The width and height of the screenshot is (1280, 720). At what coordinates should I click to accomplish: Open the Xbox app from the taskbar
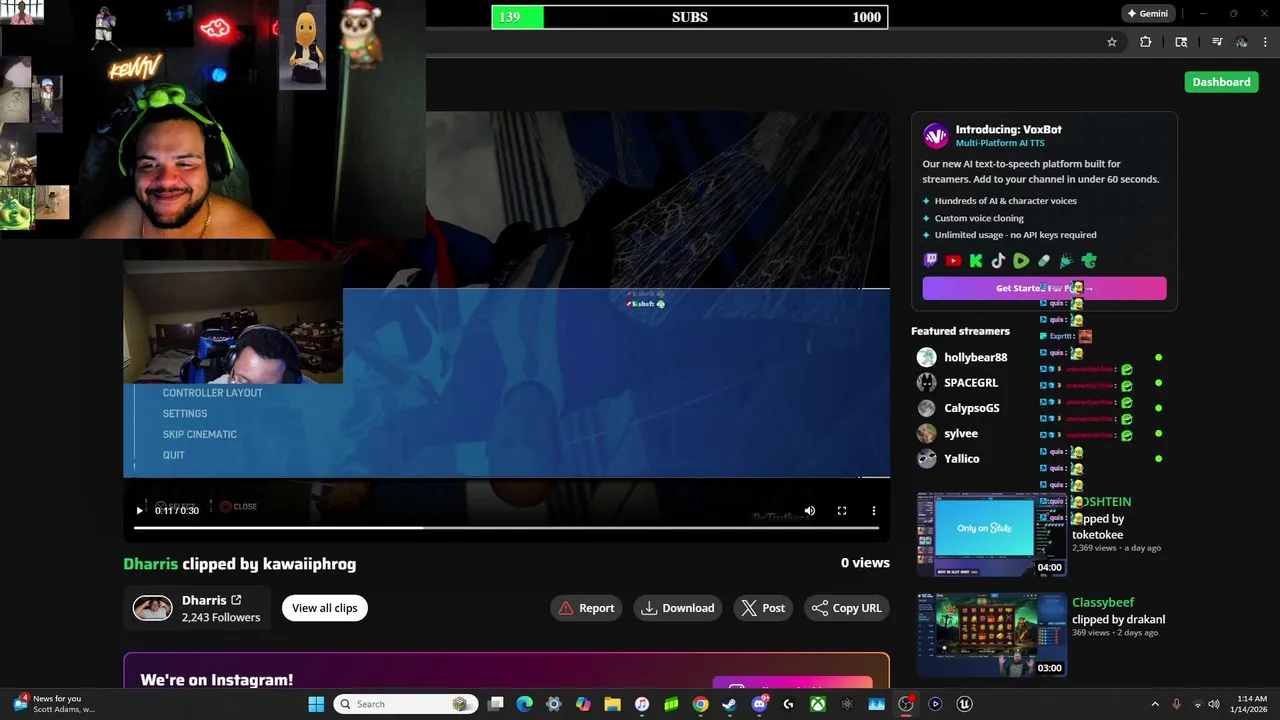click(818, 704)
